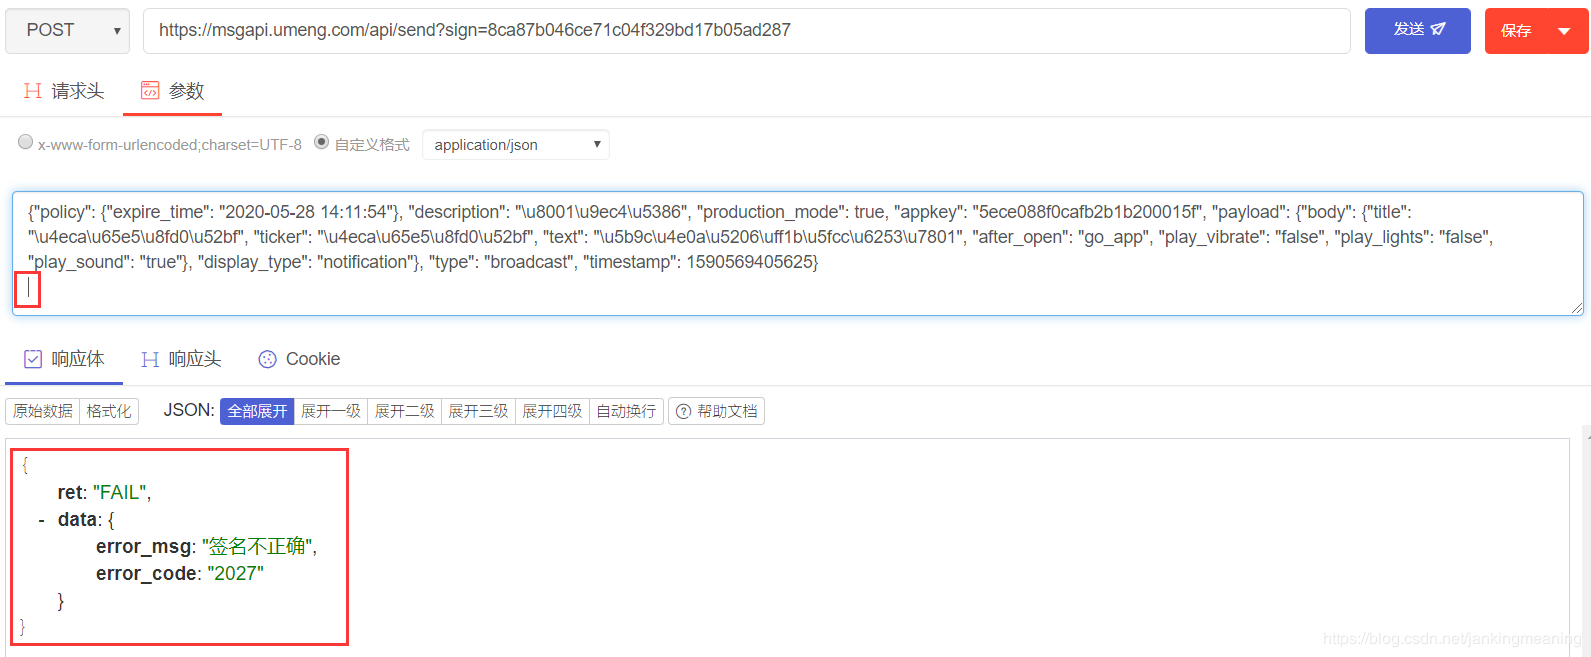Click the 响应体 checkbox icon

[33, 359]
